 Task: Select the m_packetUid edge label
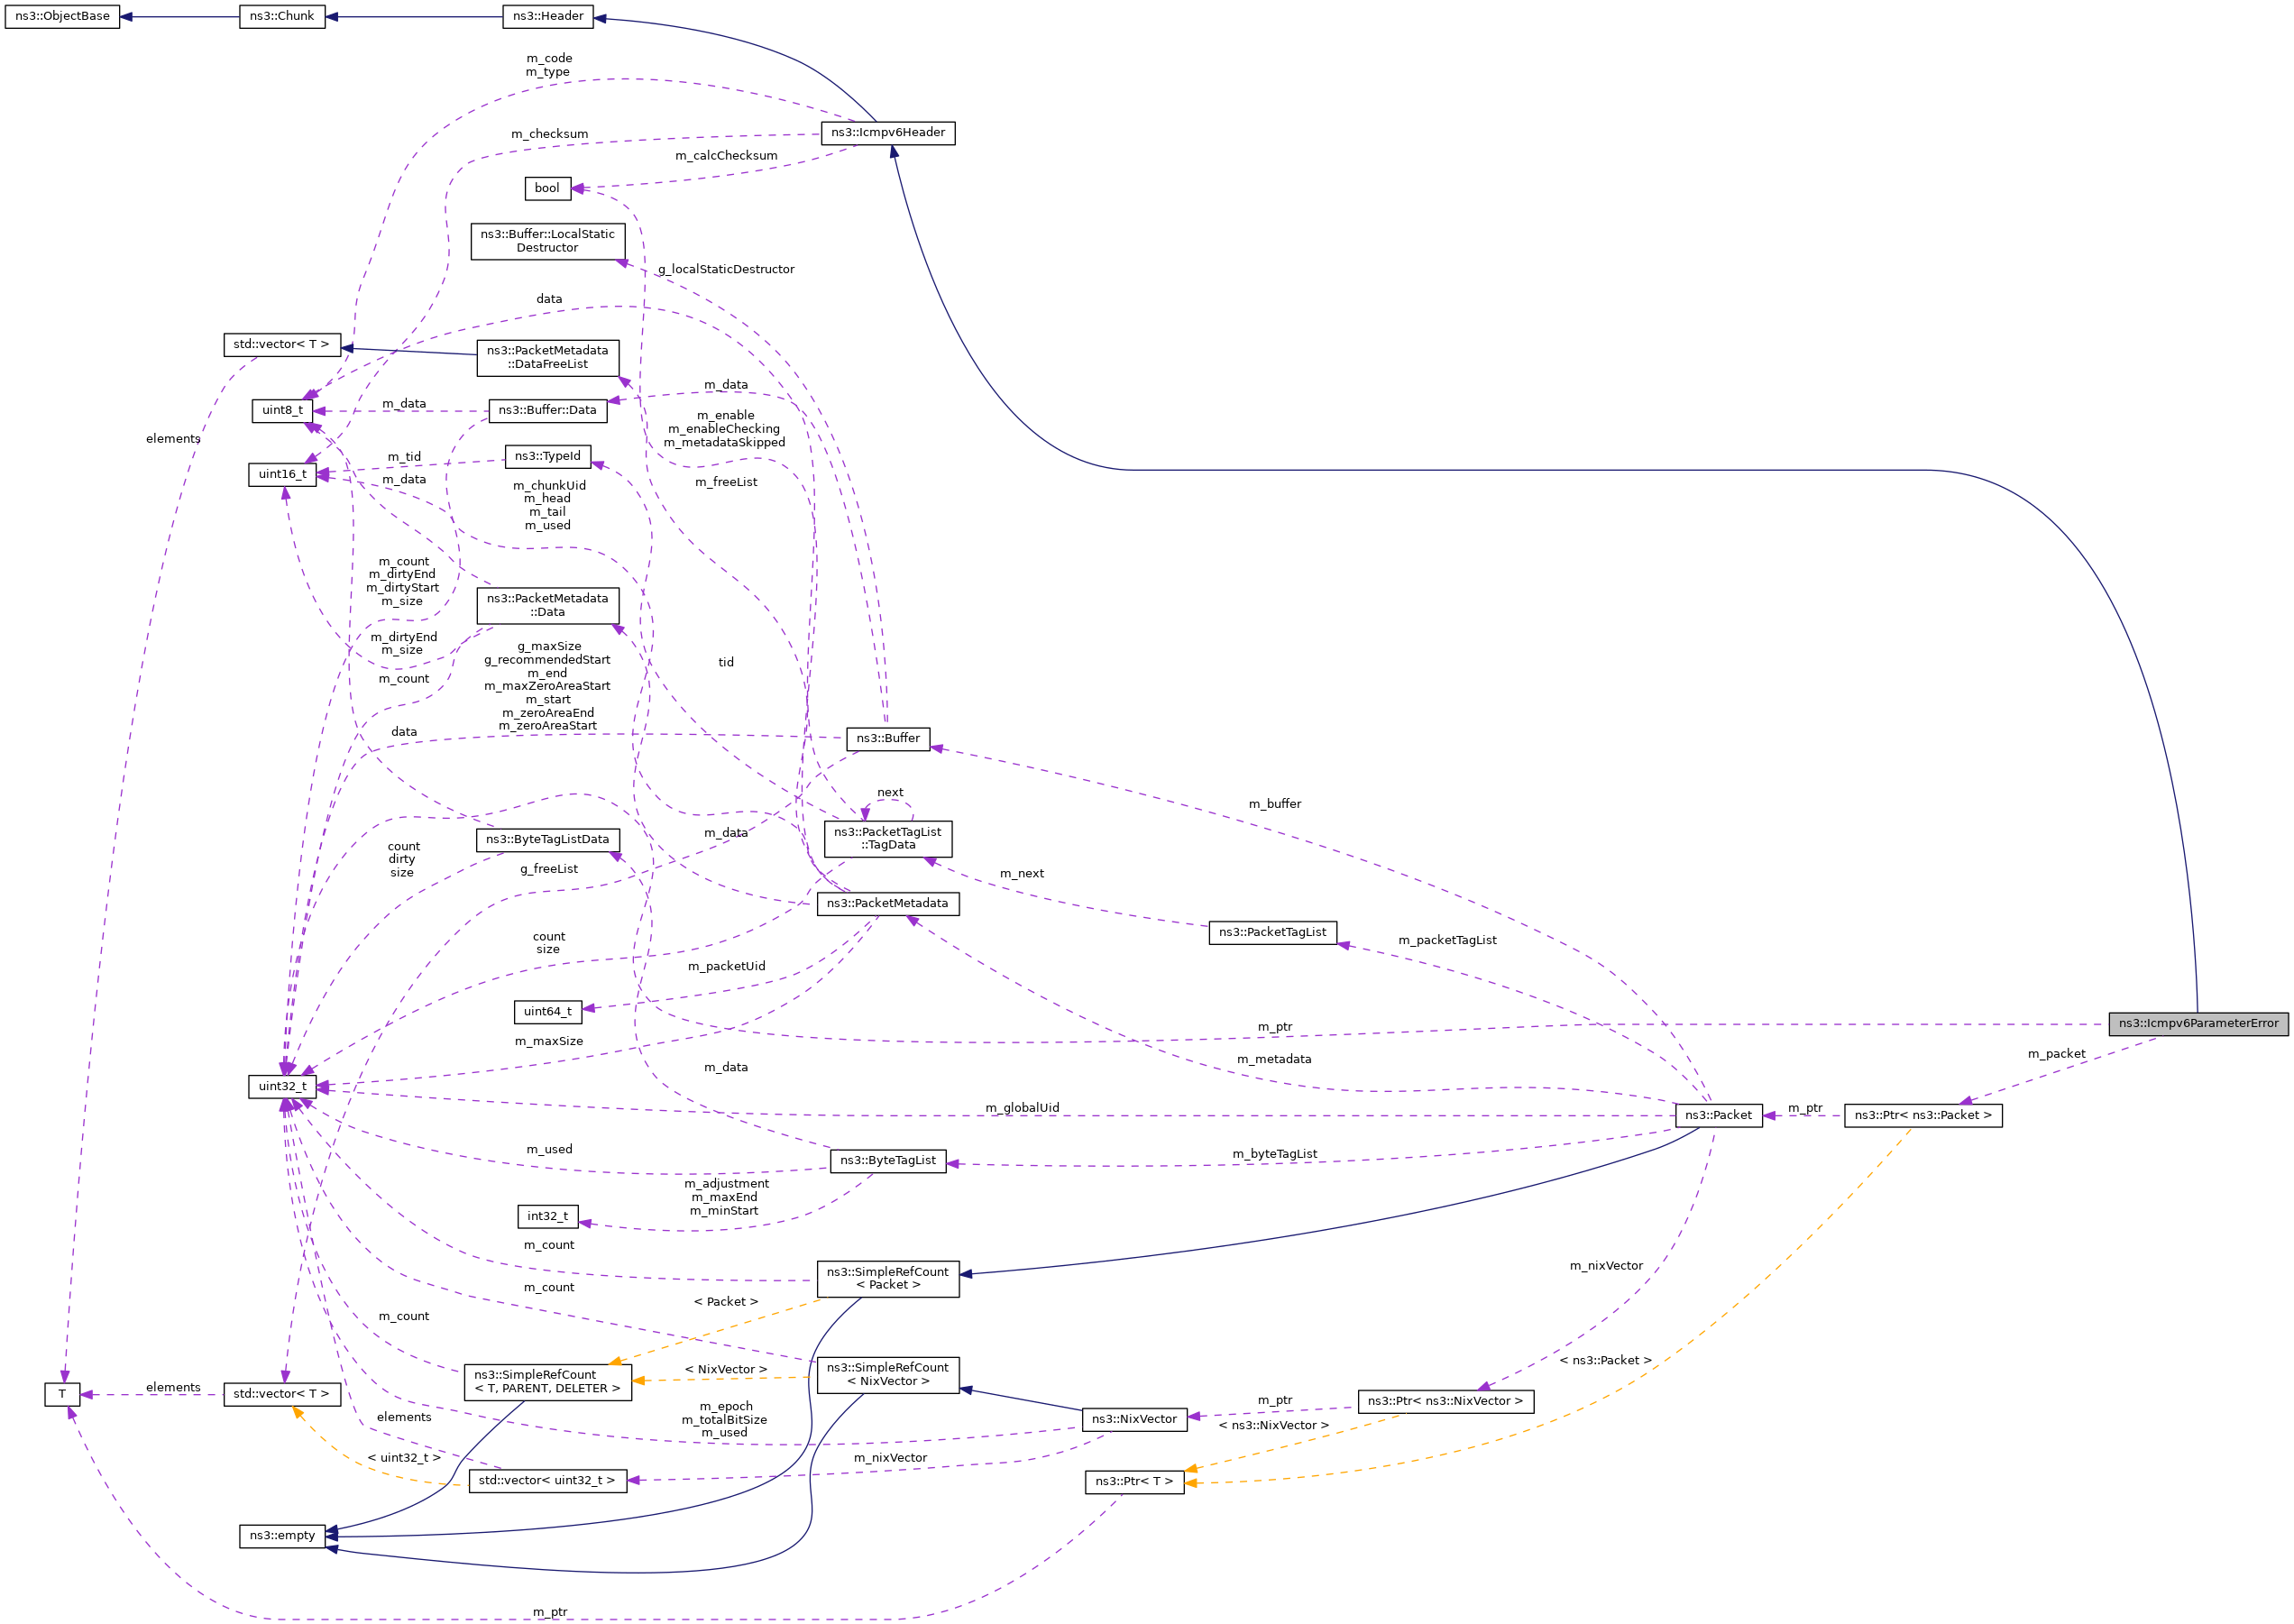pyautogui.click(x=727, y=967)
